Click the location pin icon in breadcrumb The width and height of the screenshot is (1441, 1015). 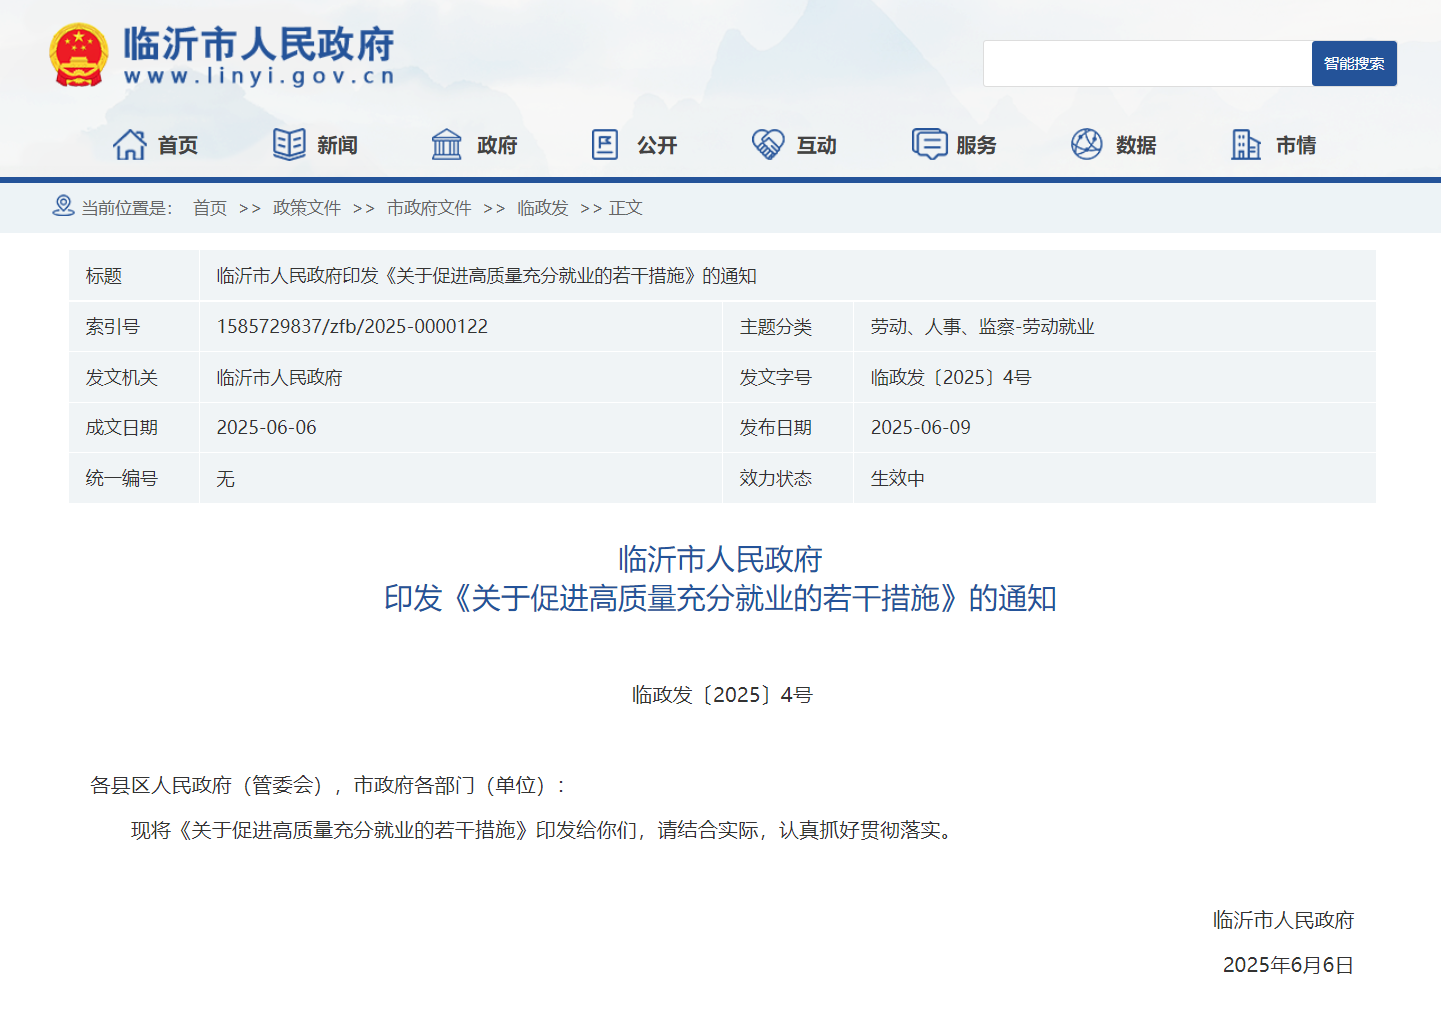(x=63, y=206)
